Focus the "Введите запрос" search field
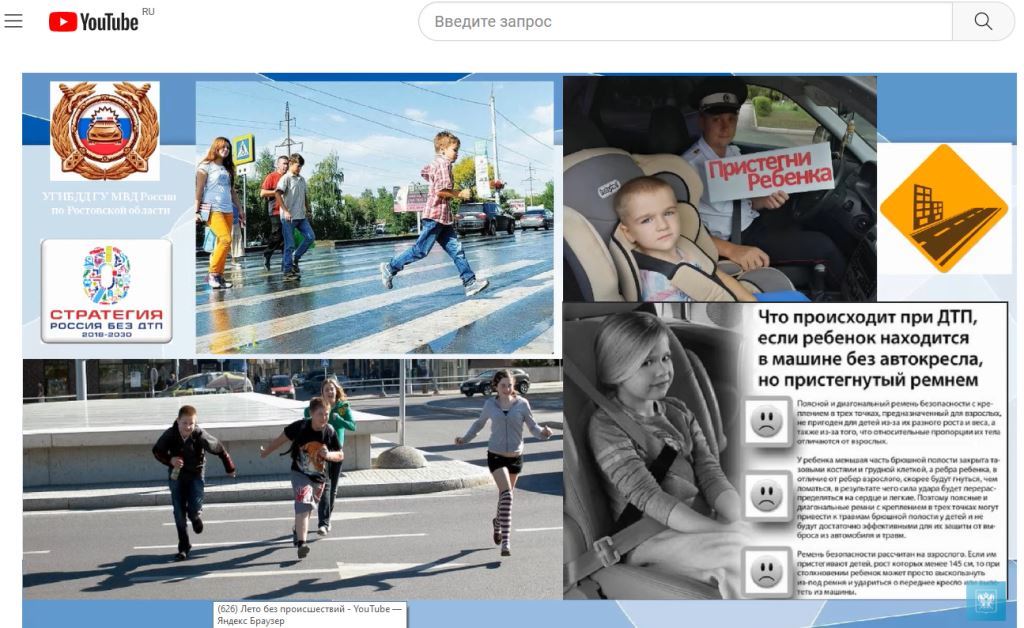This screenshot has width=1024, height=628. 684,21
